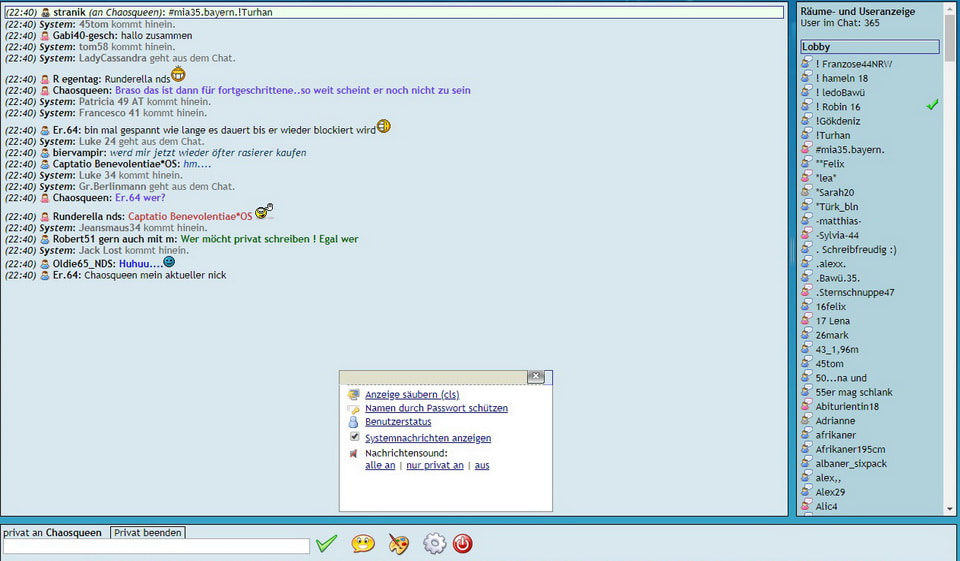Image resolution: width=960 pixels, height=561 pixels.
Task: Click the green checkmark beside Robin 16
Action: tap(932, 105)
